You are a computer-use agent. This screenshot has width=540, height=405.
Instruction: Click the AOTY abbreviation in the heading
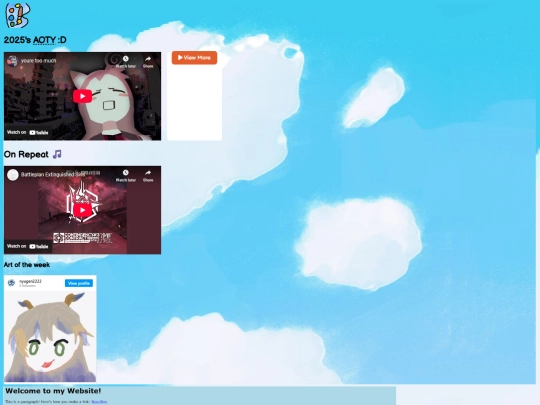[x=44, y=40]
